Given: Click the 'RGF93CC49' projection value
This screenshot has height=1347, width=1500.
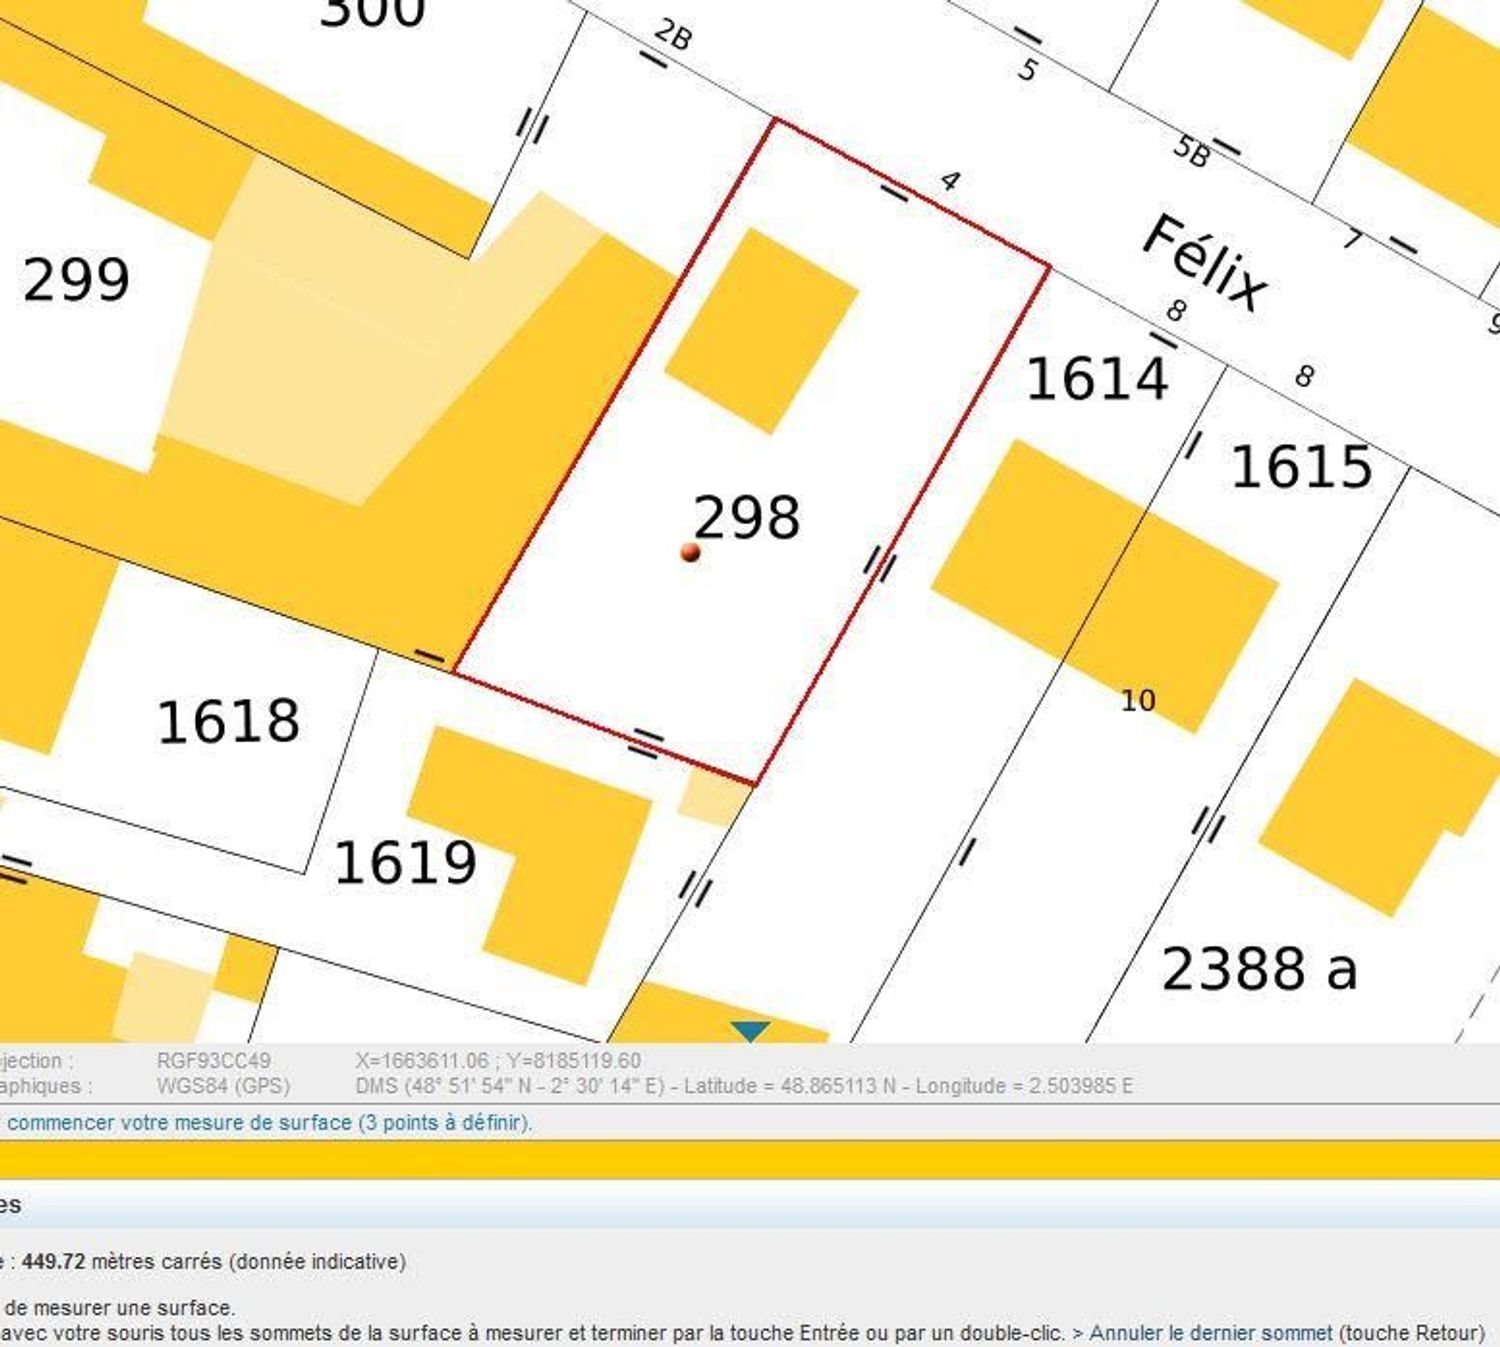Looking at the screenshot, I should tap(214, 1060).
